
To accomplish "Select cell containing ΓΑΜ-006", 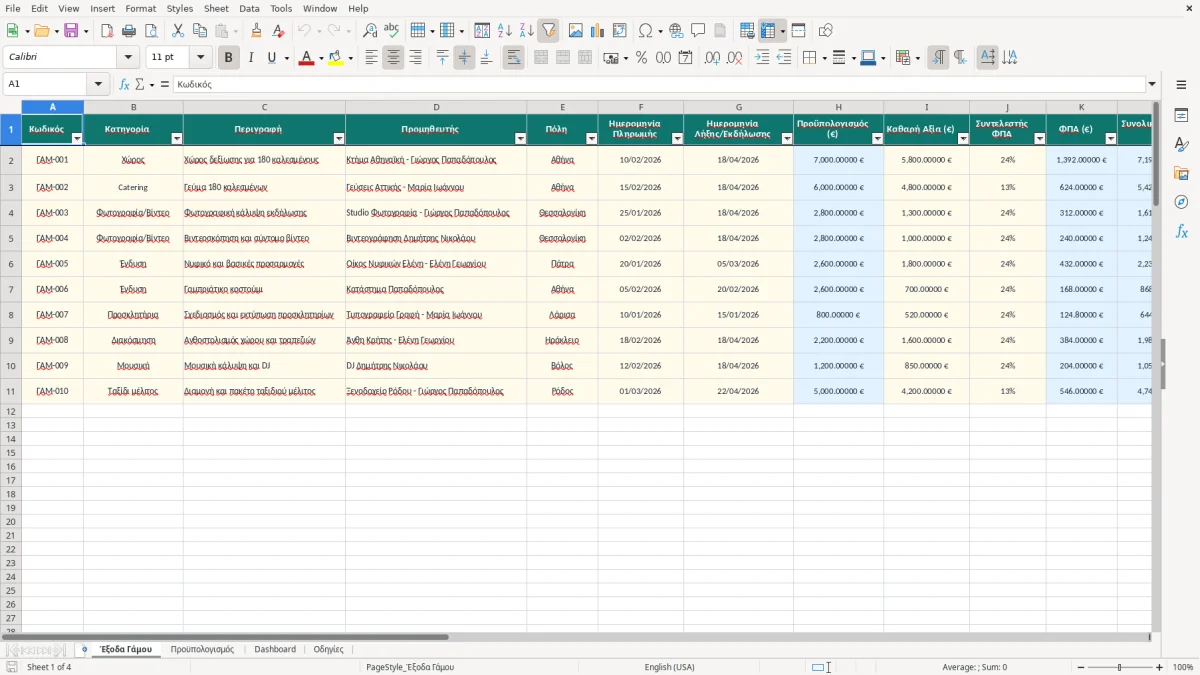I will 52,289.
